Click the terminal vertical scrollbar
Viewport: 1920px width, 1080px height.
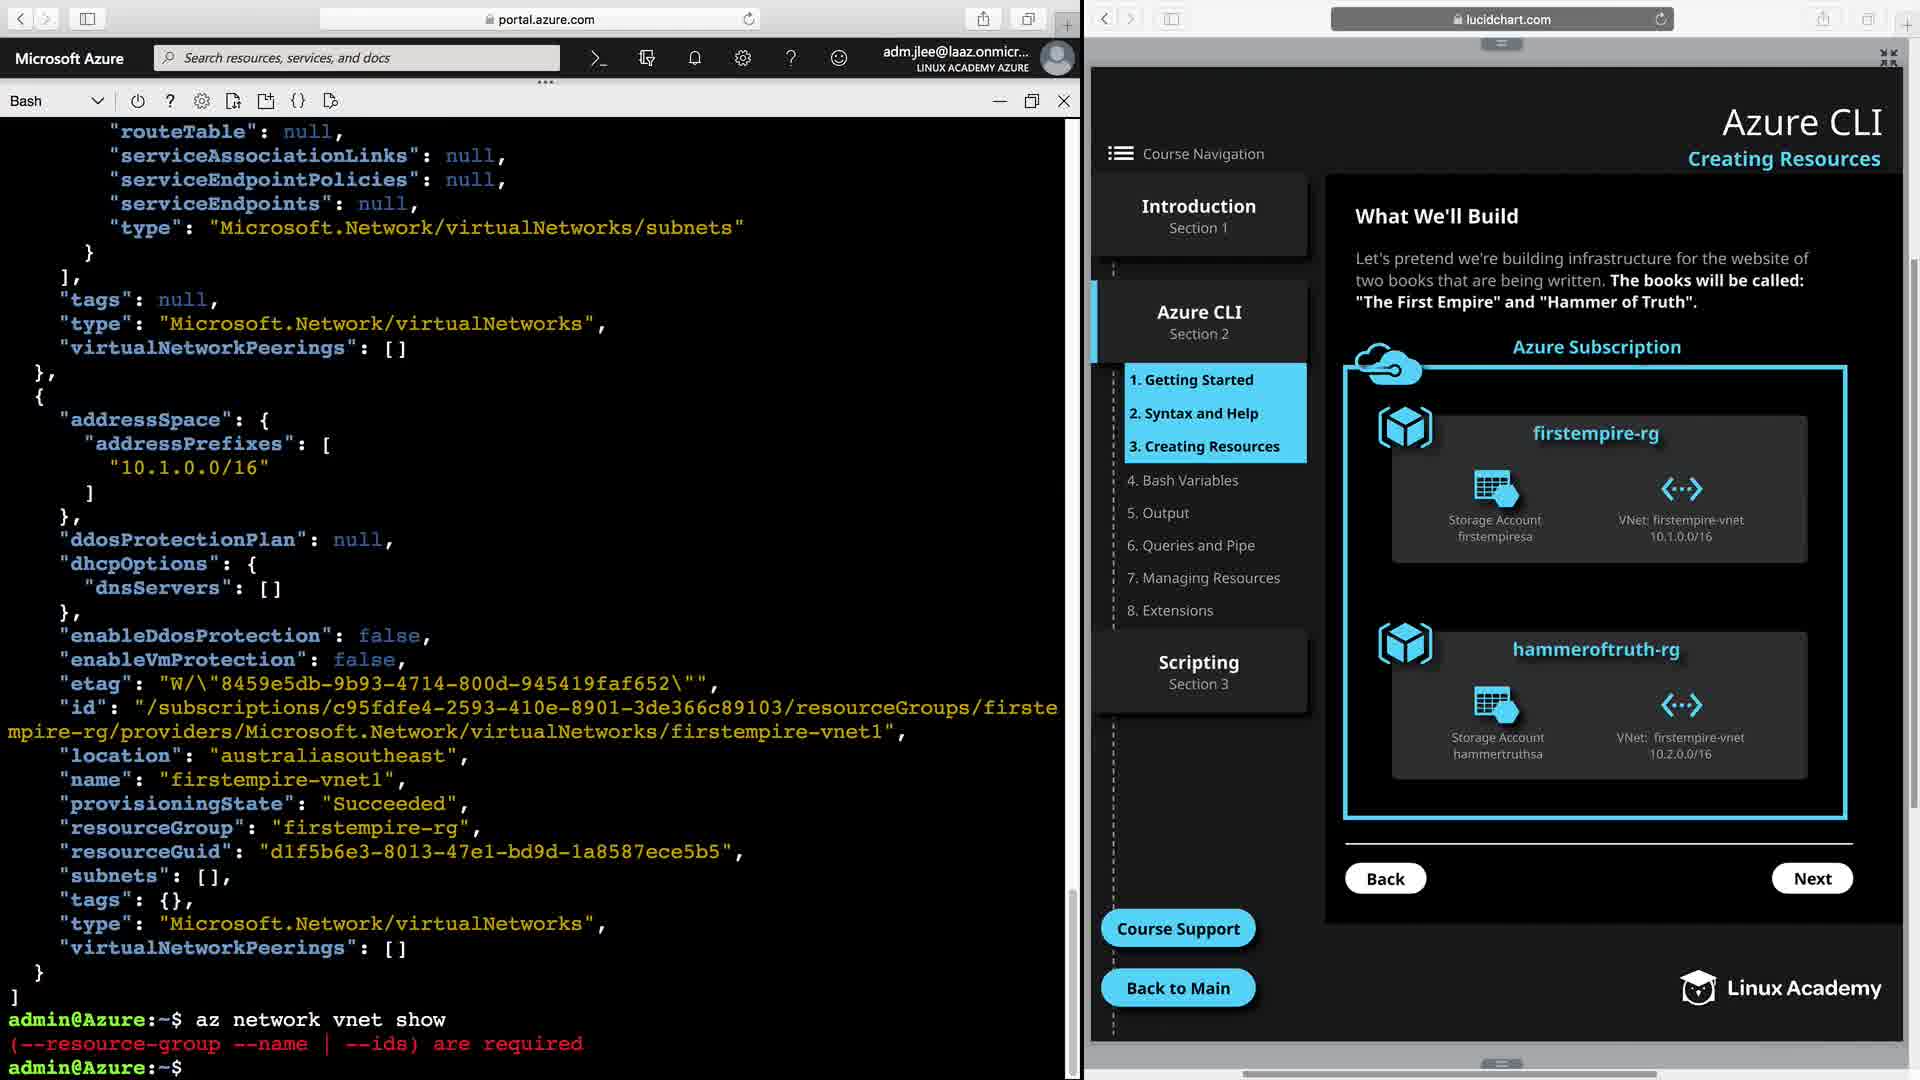[x=1073, y=980]
